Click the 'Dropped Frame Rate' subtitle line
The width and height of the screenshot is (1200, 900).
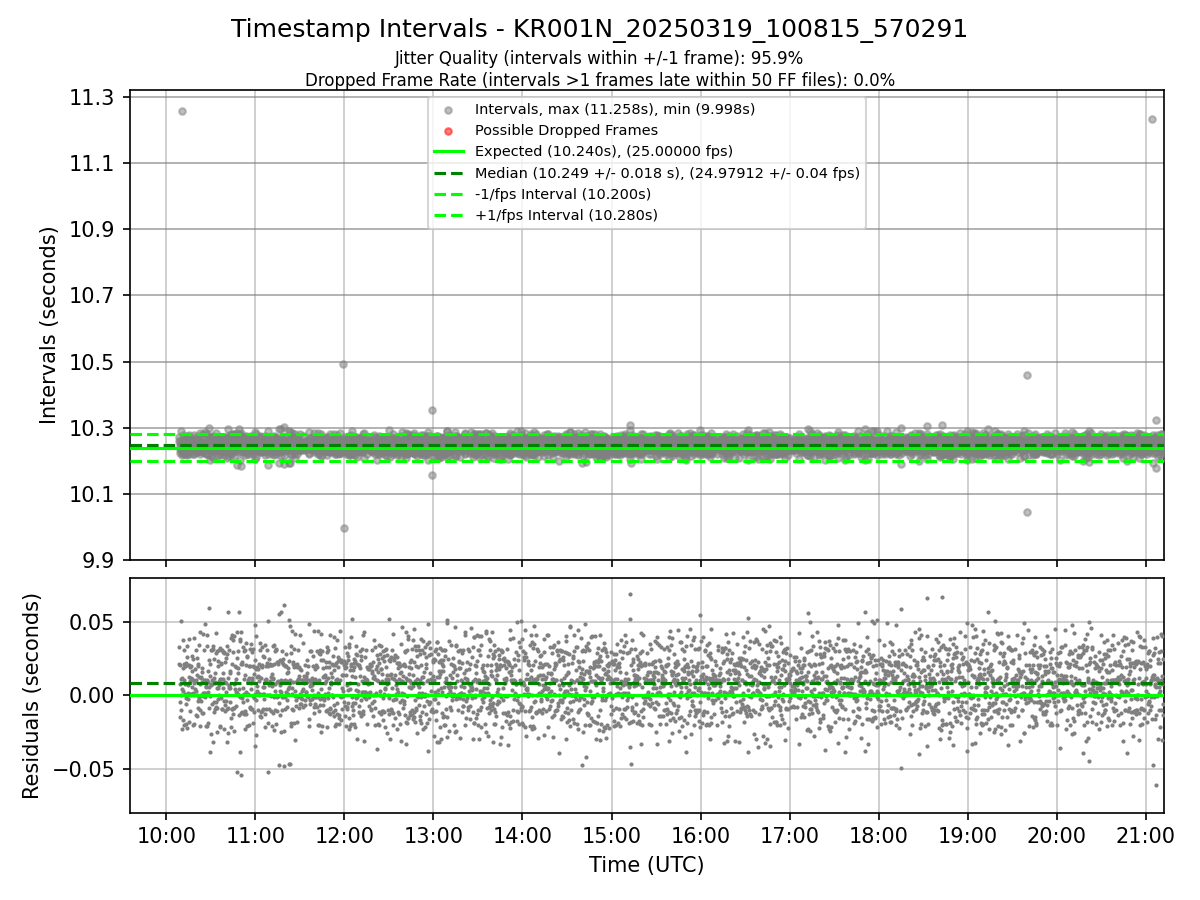tap(599, 80)
